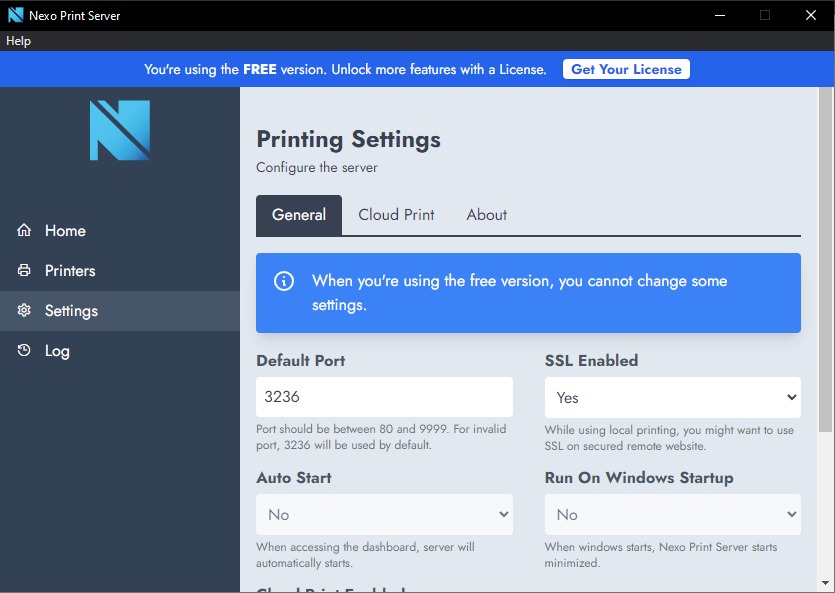Click the Run On Windows Startup label
This screenshot has height=593, width=835.
point(639,477)
